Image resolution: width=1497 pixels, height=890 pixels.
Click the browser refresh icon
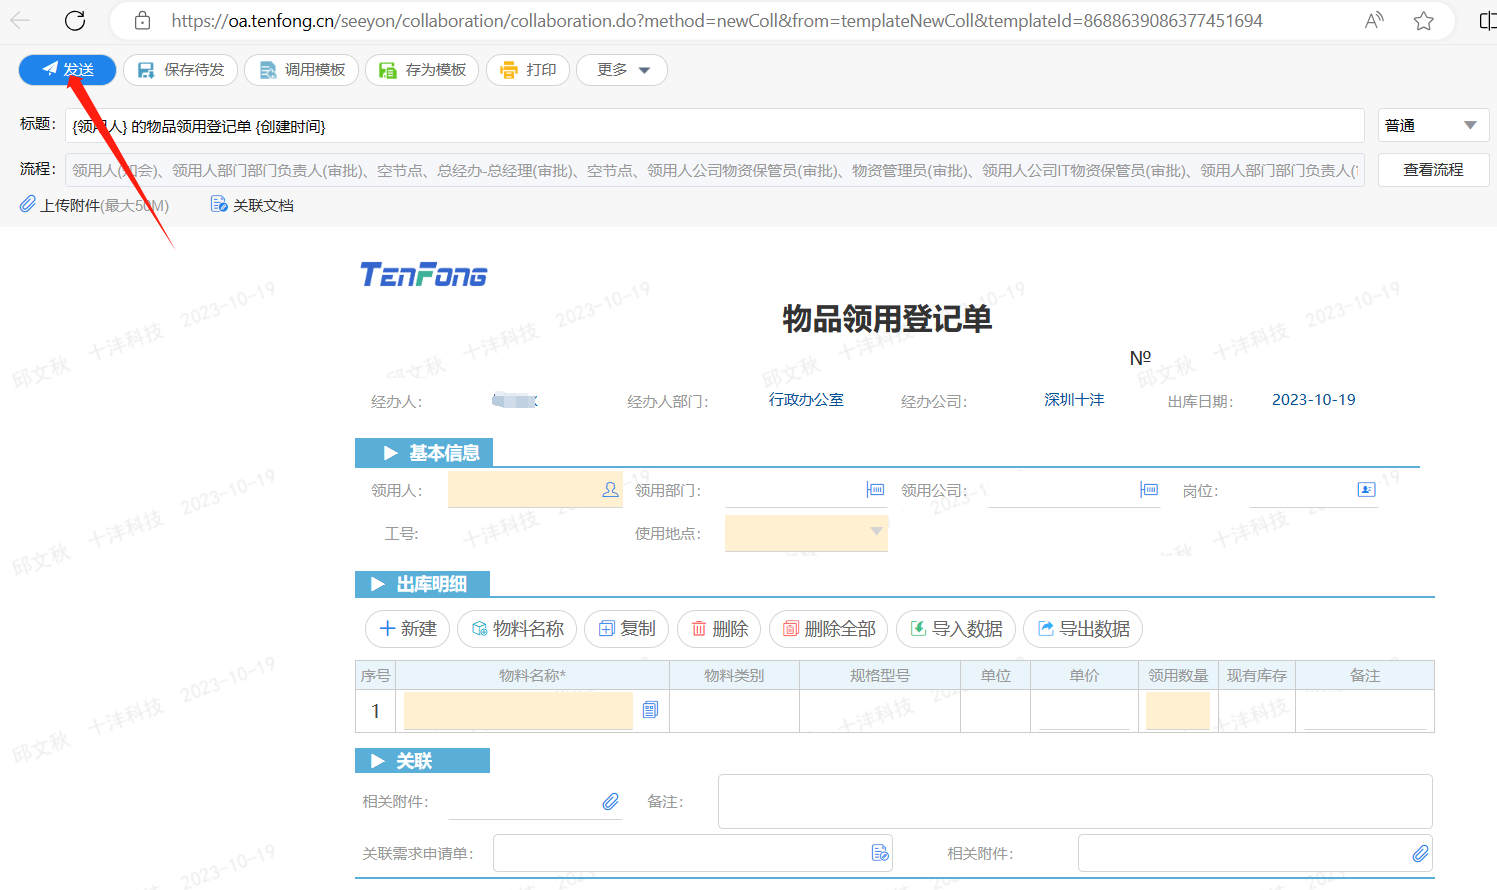pos(75,20)
